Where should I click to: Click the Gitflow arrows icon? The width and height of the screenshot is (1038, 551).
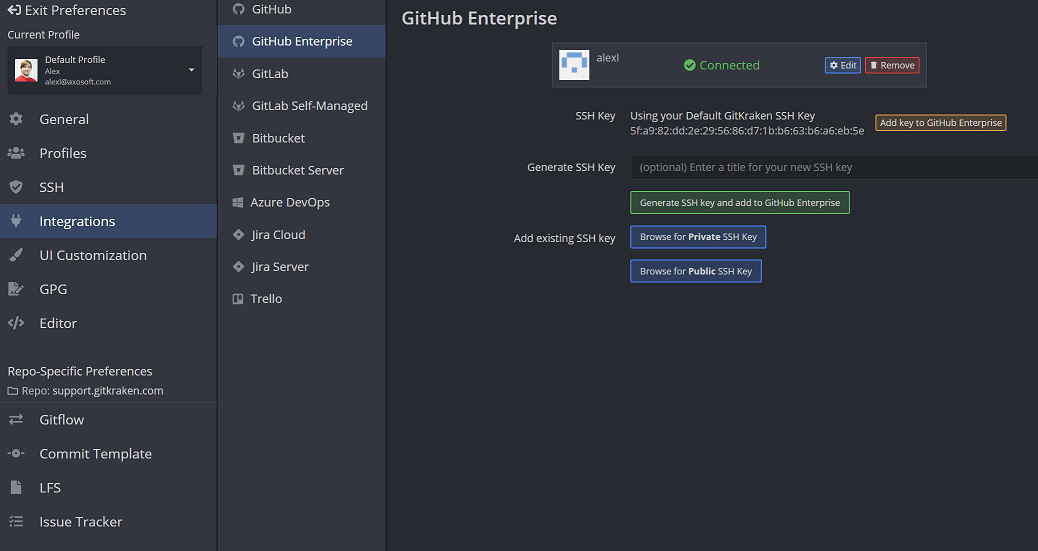pyautogui.click(x=16, y=420)
